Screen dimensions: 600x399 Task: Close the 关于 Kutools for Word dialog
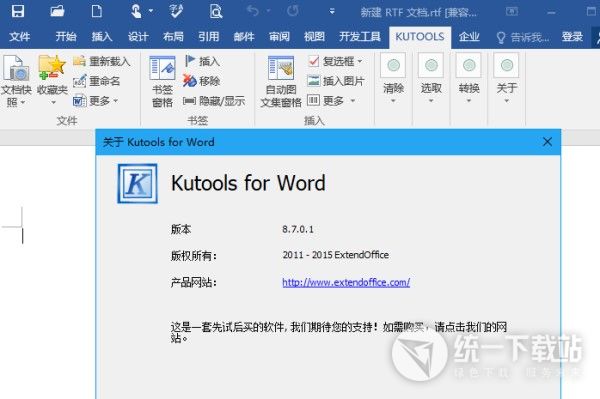pyautogui.click(x=547, y=142)
